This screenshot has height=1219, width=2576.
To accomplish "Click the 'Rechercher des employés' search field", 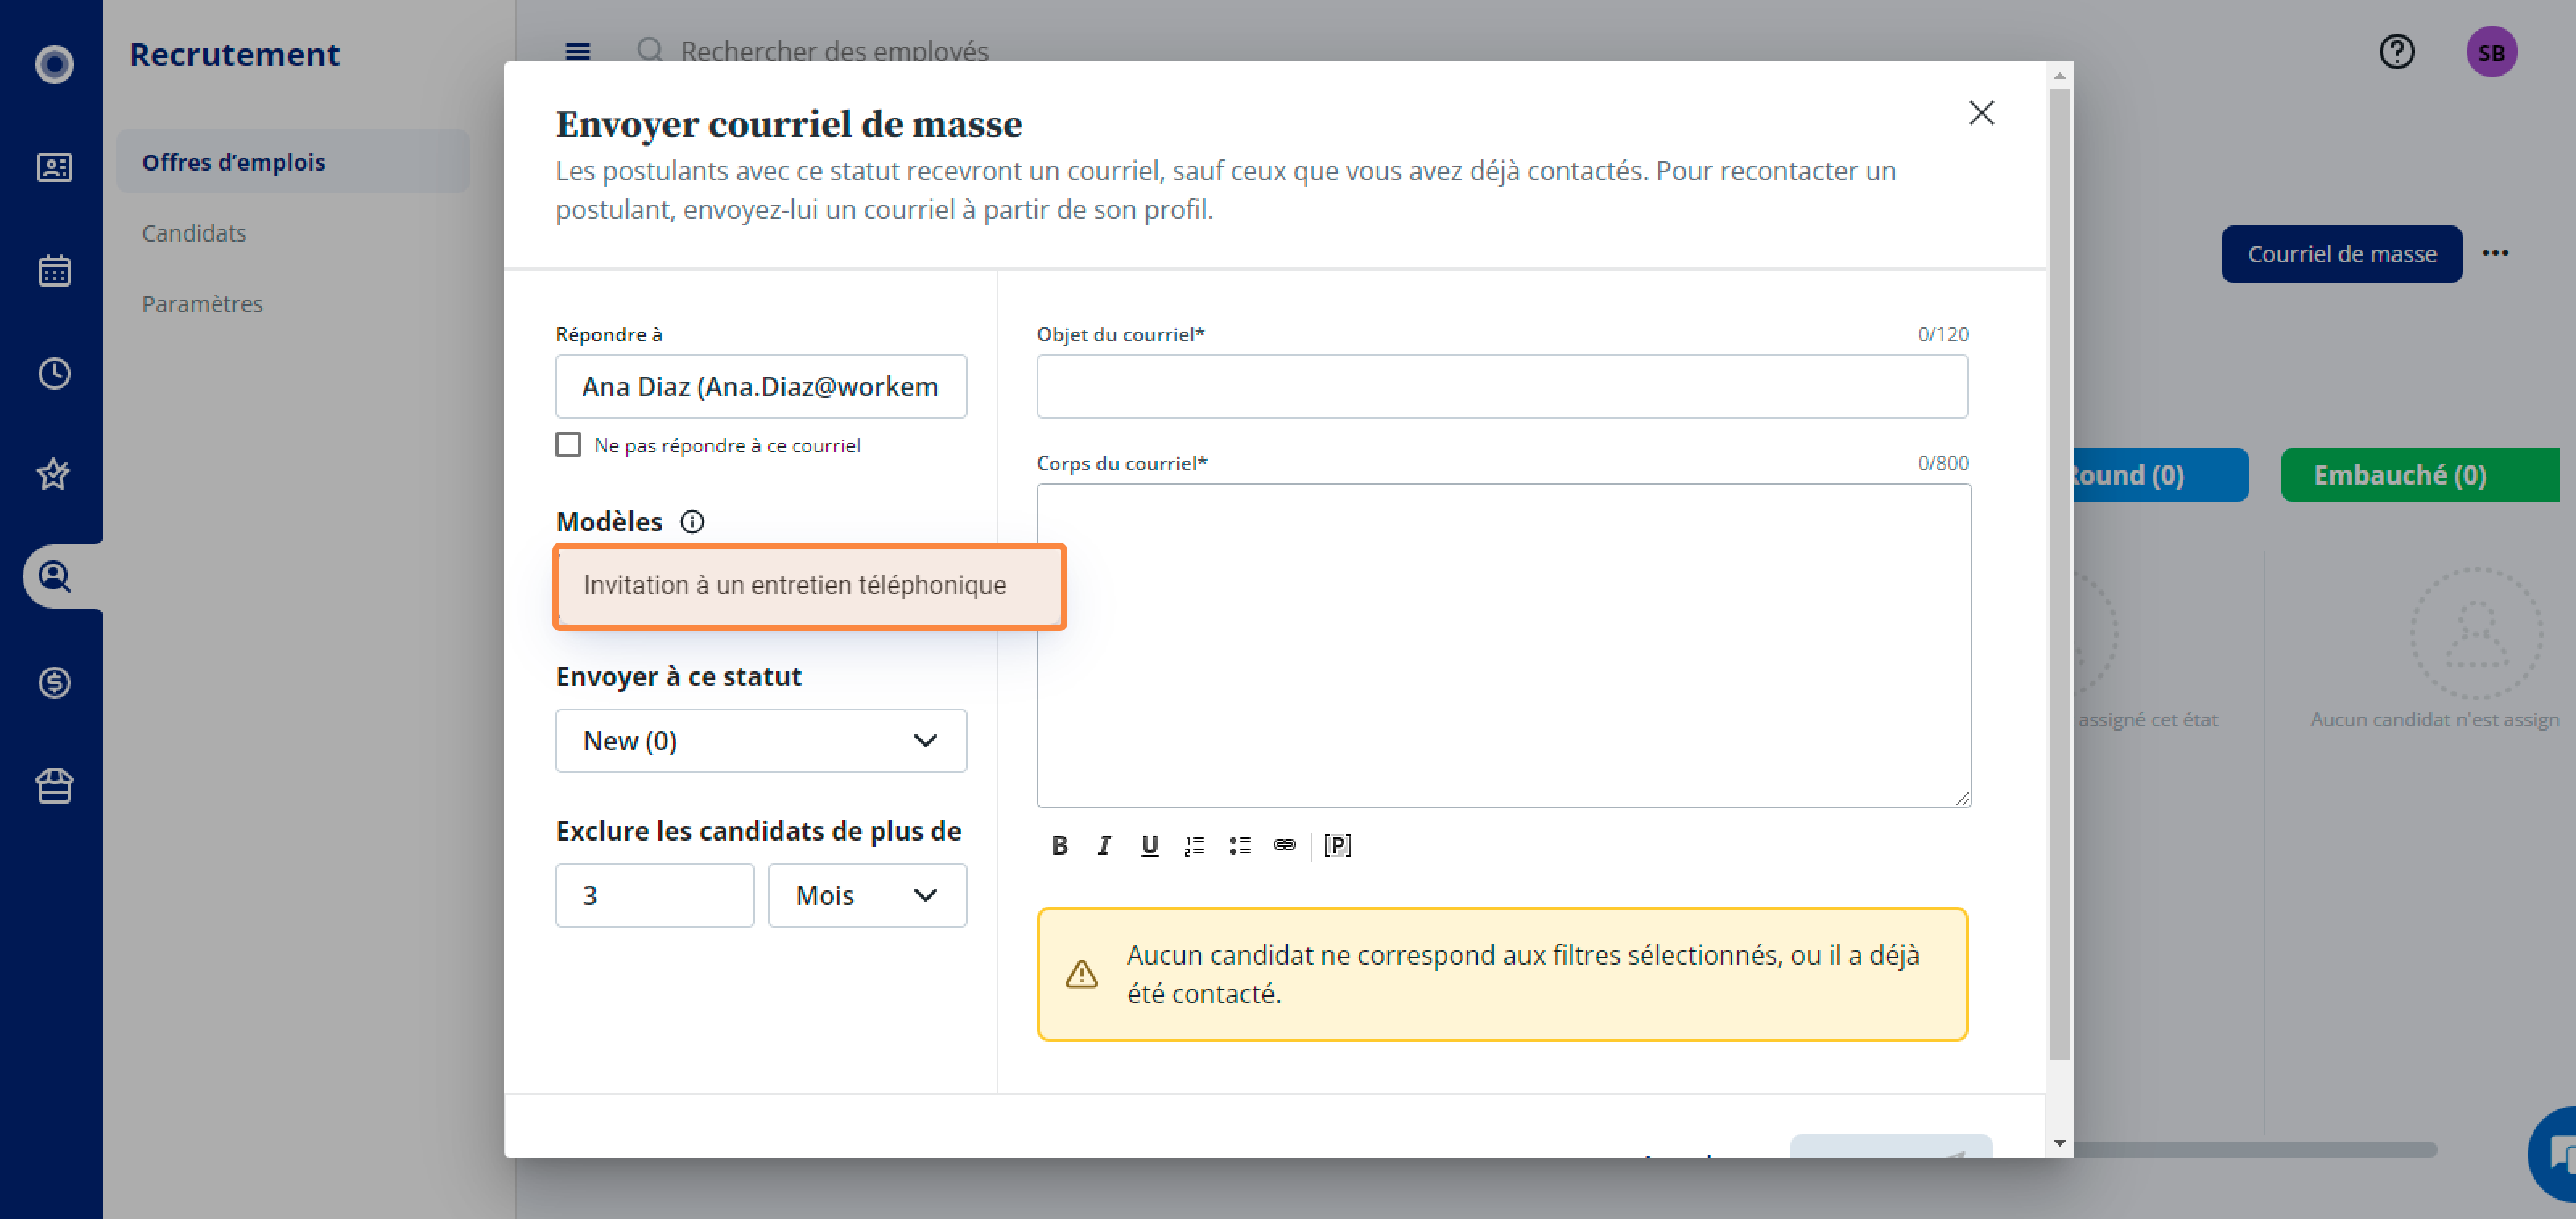I will click(x=834, y=51).
